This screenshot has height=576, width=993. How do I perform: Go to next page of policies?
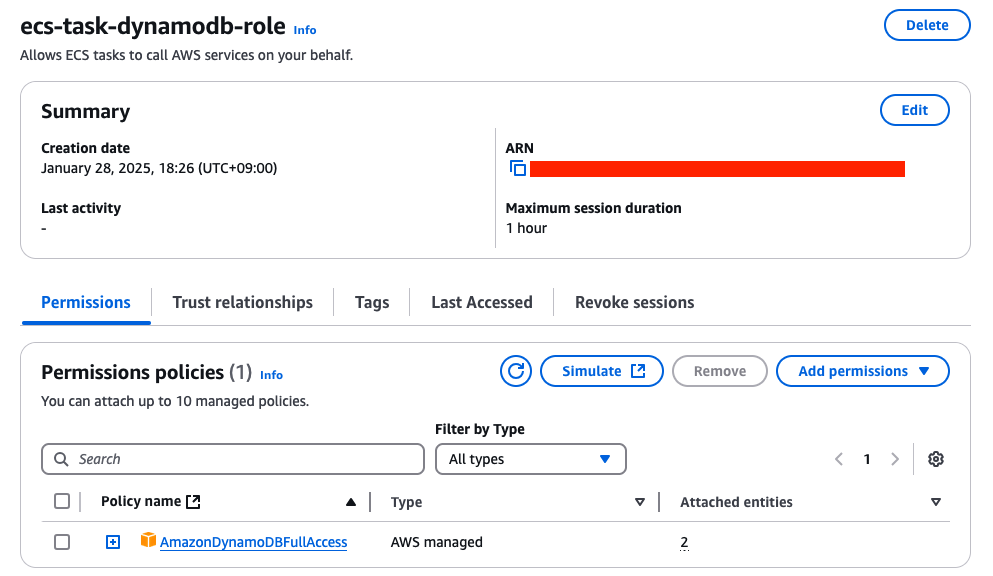[x=895, y=459]
